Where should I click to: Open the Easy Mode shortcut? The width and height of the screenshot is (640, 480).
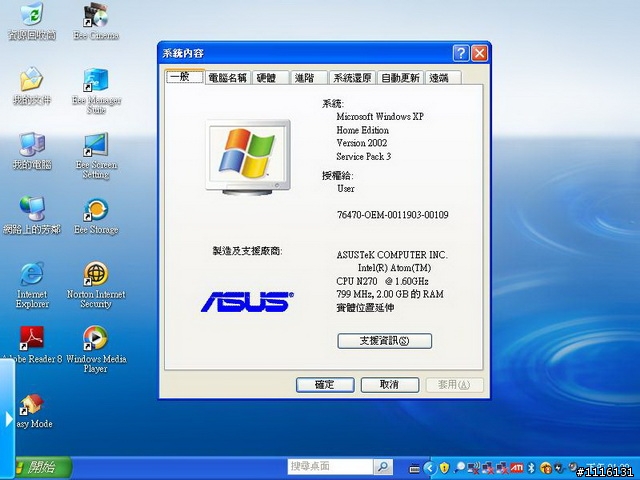[x=33, y=411]
